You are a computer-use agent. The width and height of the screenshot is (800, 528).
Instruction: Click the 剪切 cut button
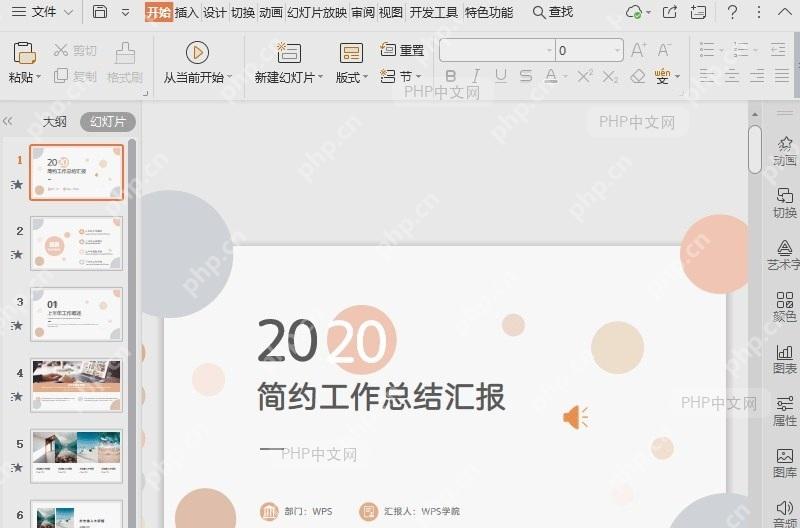[74, 50]
